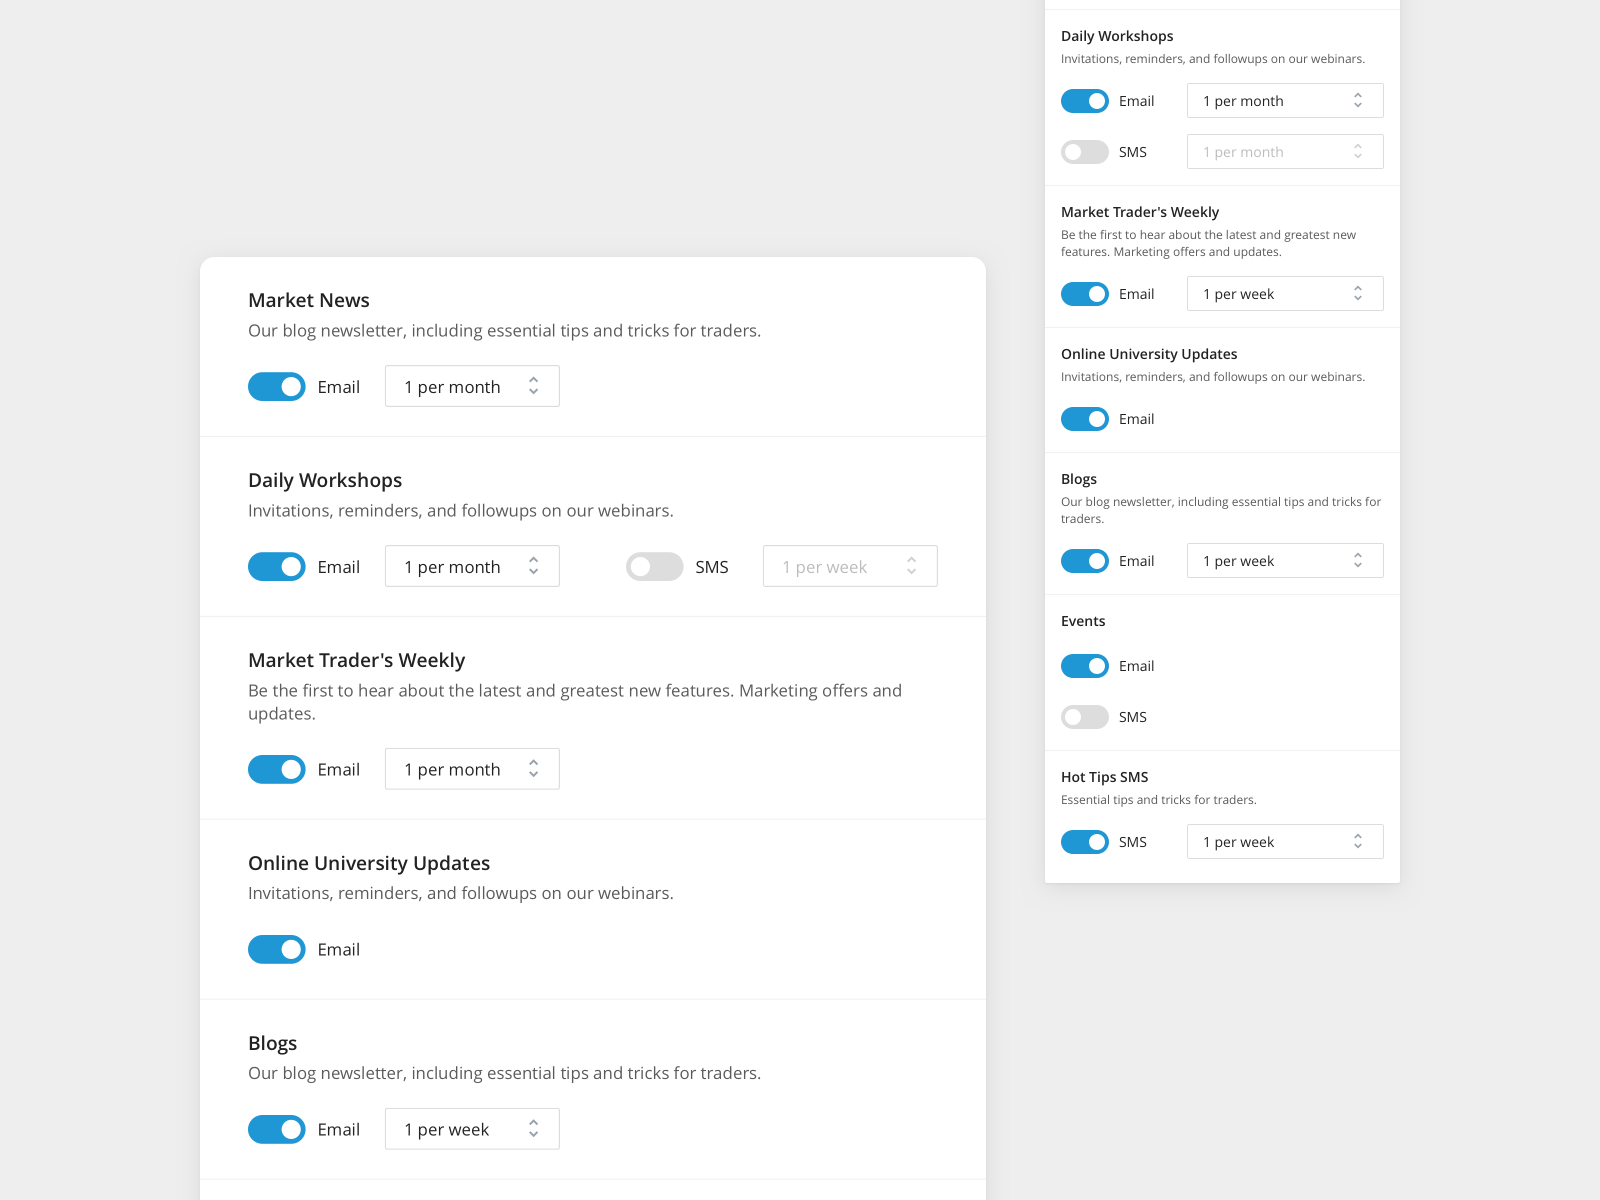Disable Online University Updates Email toggle
Screen dimensions: 1600x1200
pos(276,949)
